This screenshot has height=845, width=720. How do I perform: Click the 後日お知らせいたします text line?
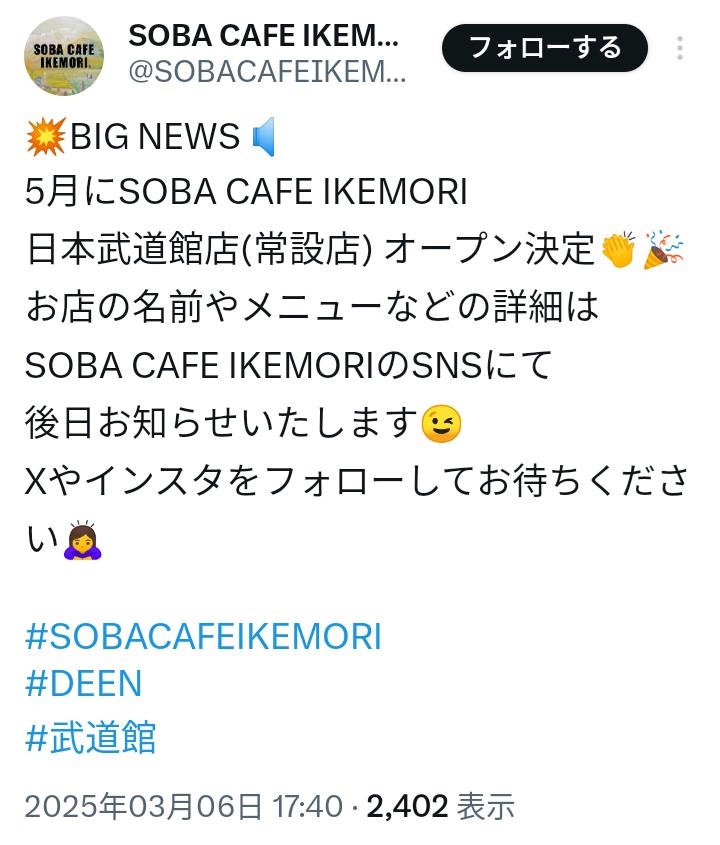[221, 424]
